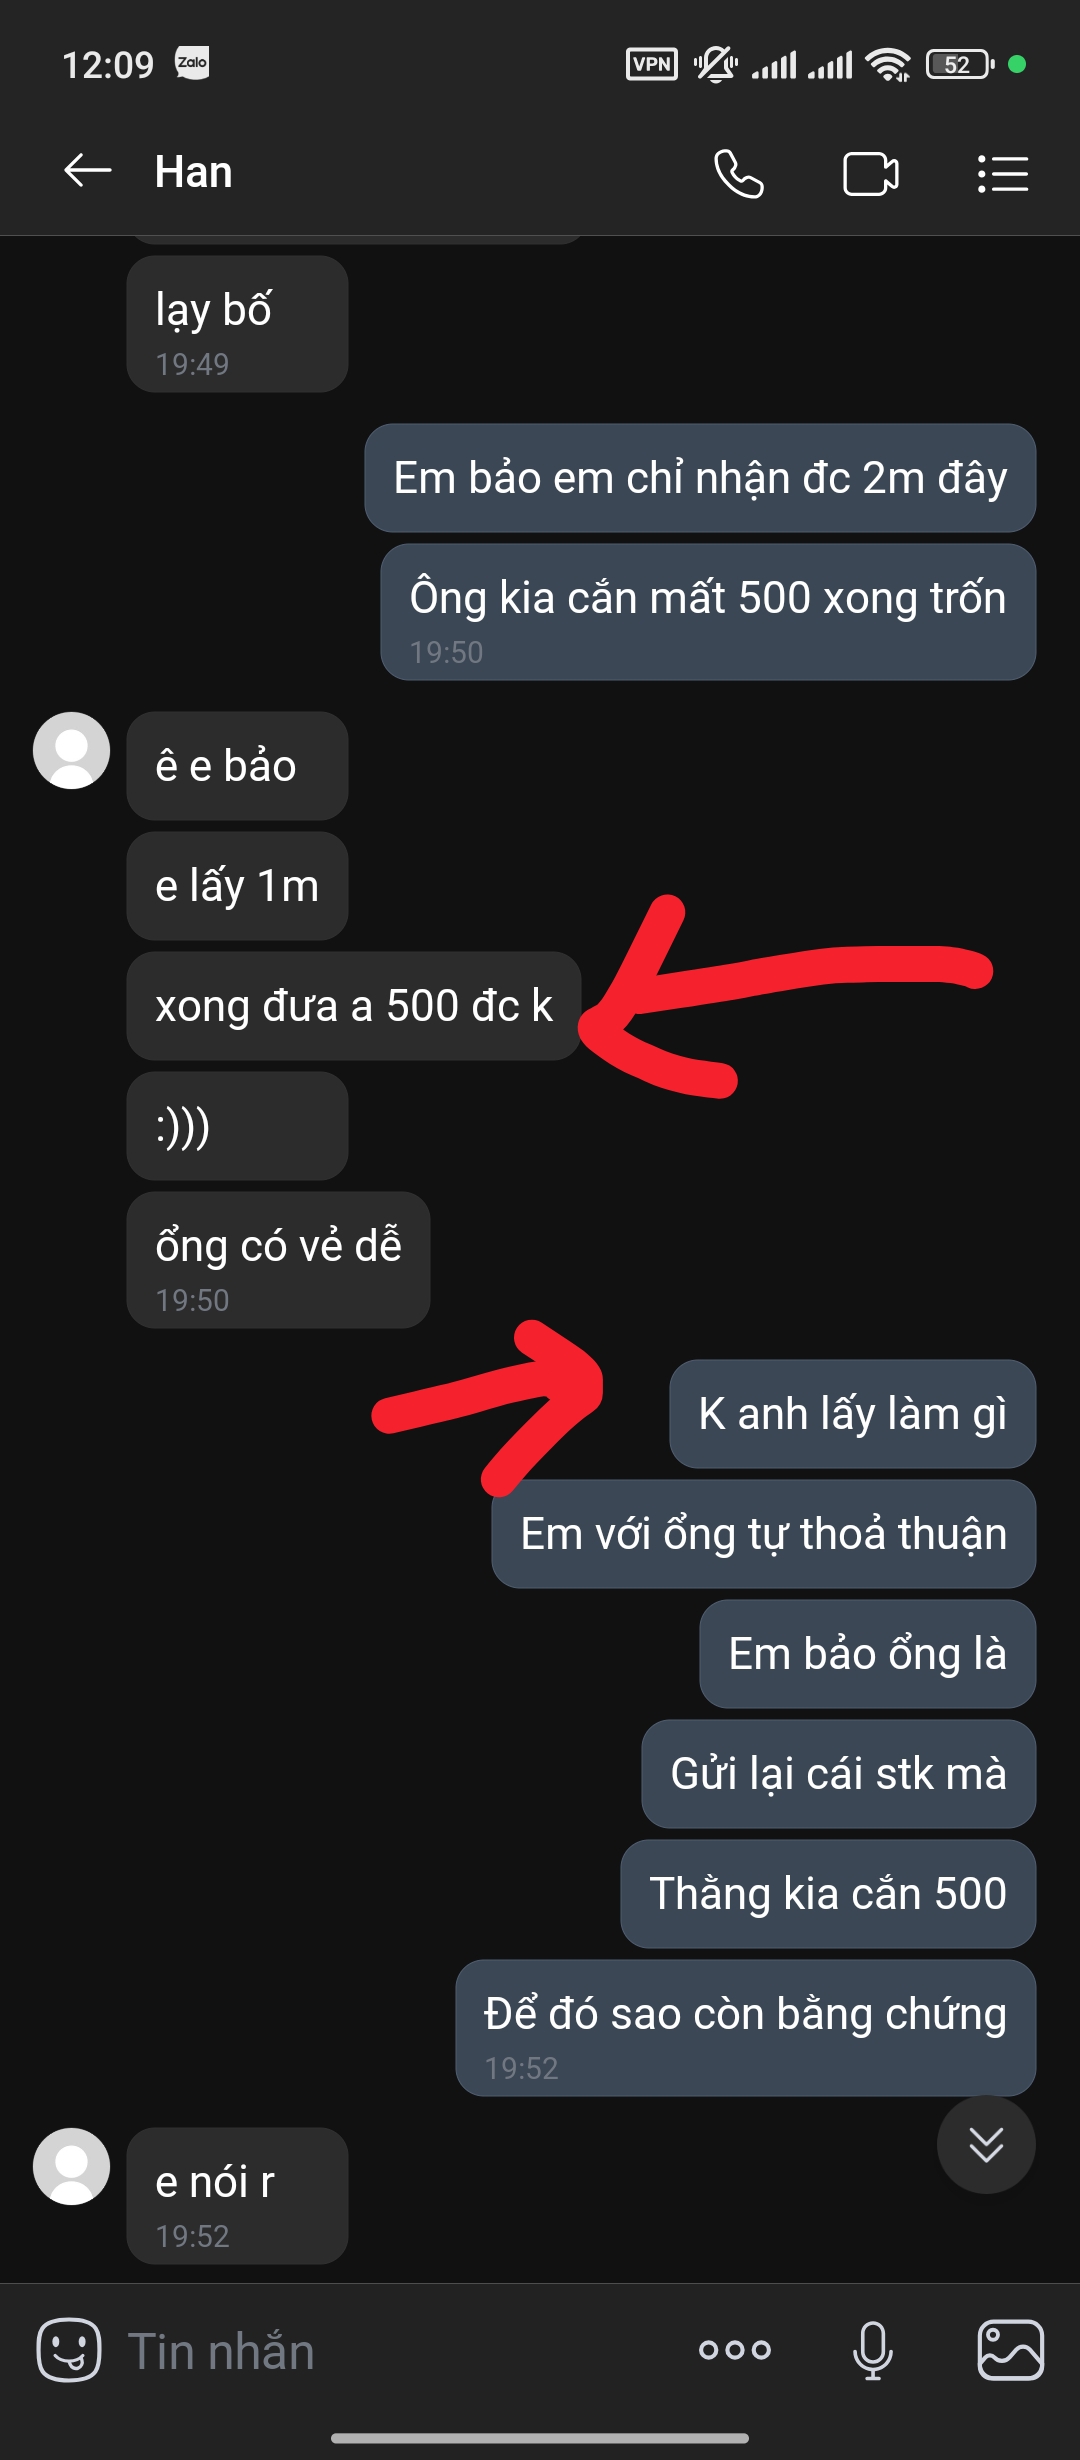The height and width of the screenshot is (2460, 1080).
Task: Tap the 'lạy bố' message bubble
Action: (x=237, y=324)
